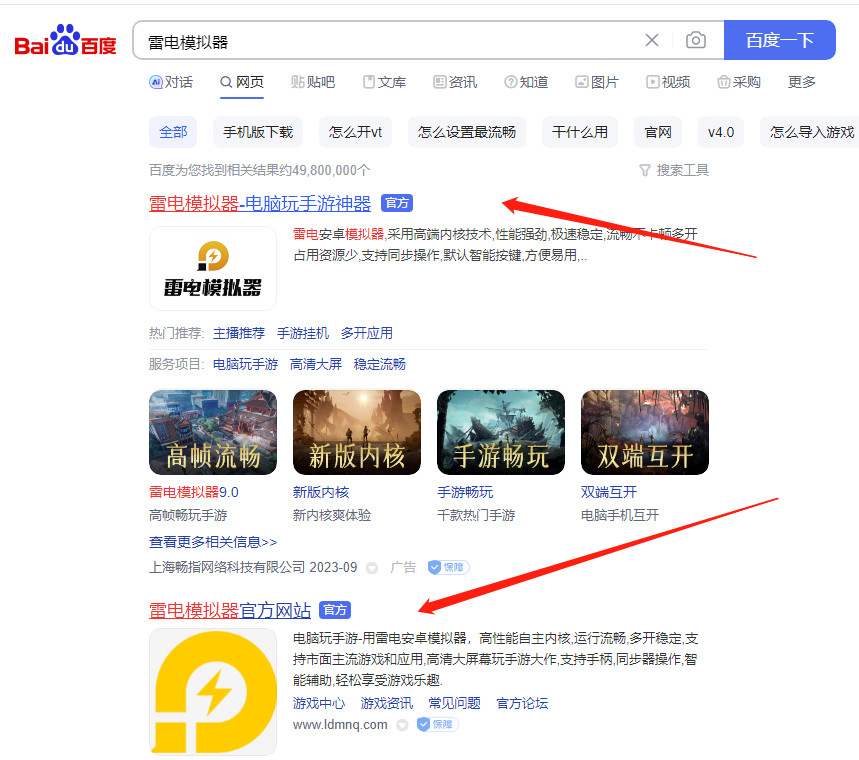859x760 pixels.
Task: Expand the 更多 tabs menu
Action: [801, 82]
